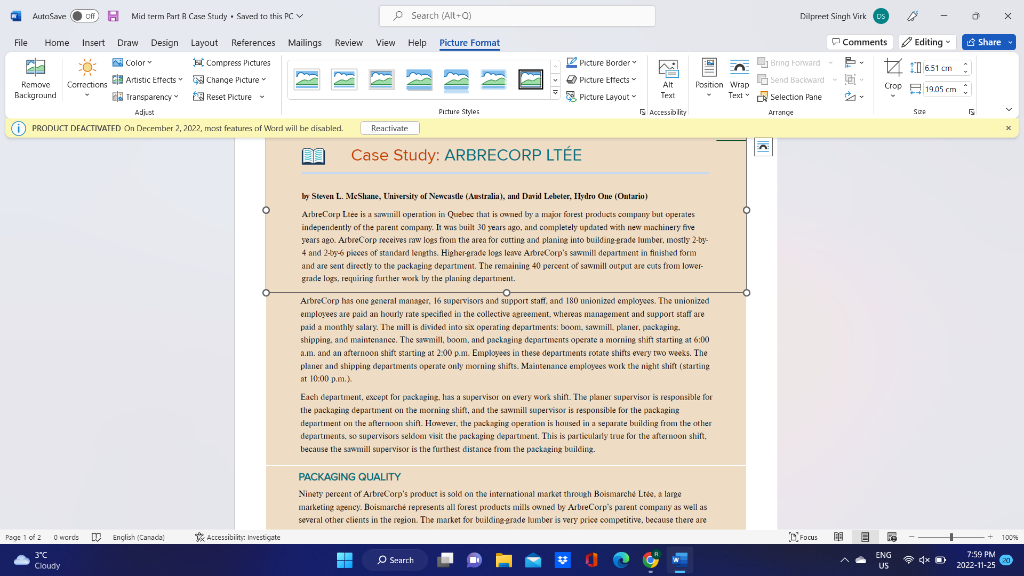Image resolution: width=1024 pixels, height=576 pixels.
Task: Open account Dilpreet Singh Virk
Action: [844, 16]
